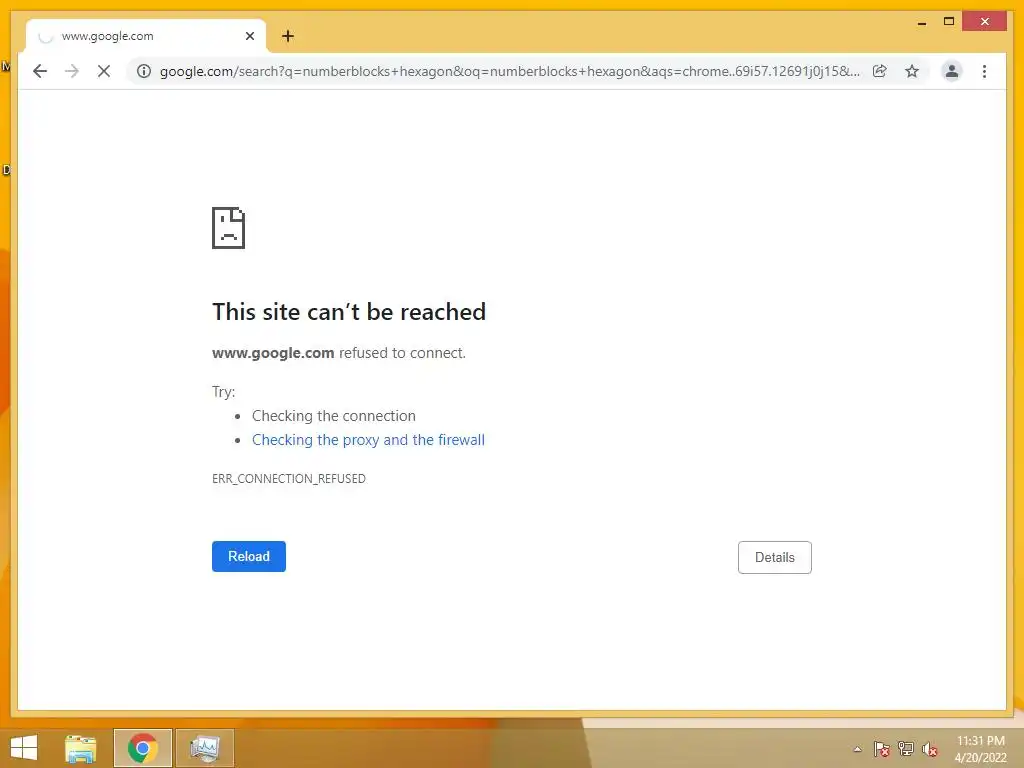View site information icon in address bar
The height and width of the screenshot is (768, 1024).
pos(144,71)
